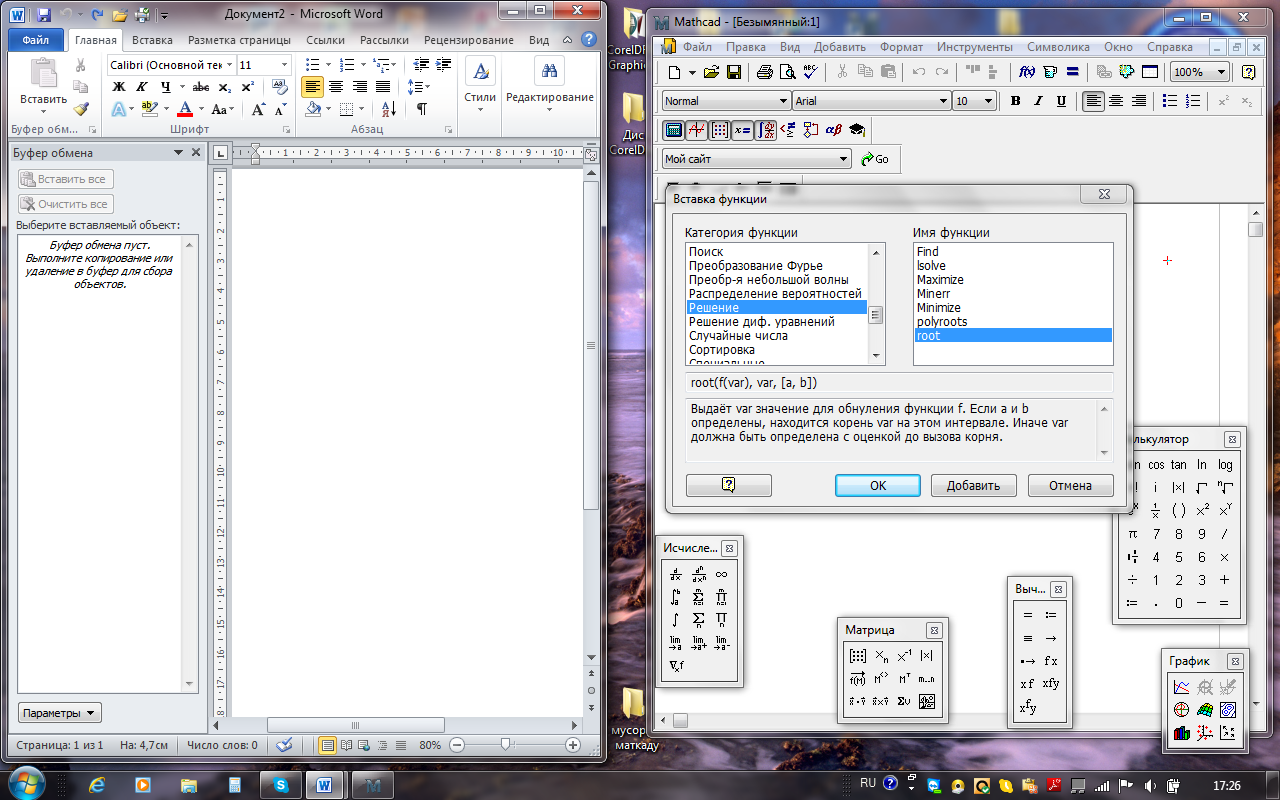Insert definite integral from the calculus palette

(676, 598)
